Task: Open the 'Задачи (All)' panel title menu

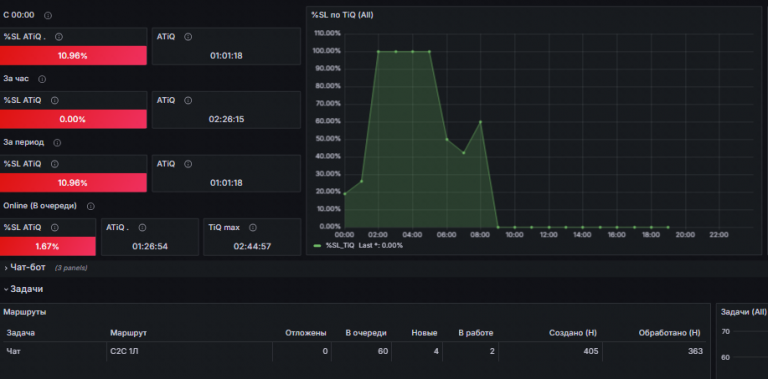Action: 743,312
